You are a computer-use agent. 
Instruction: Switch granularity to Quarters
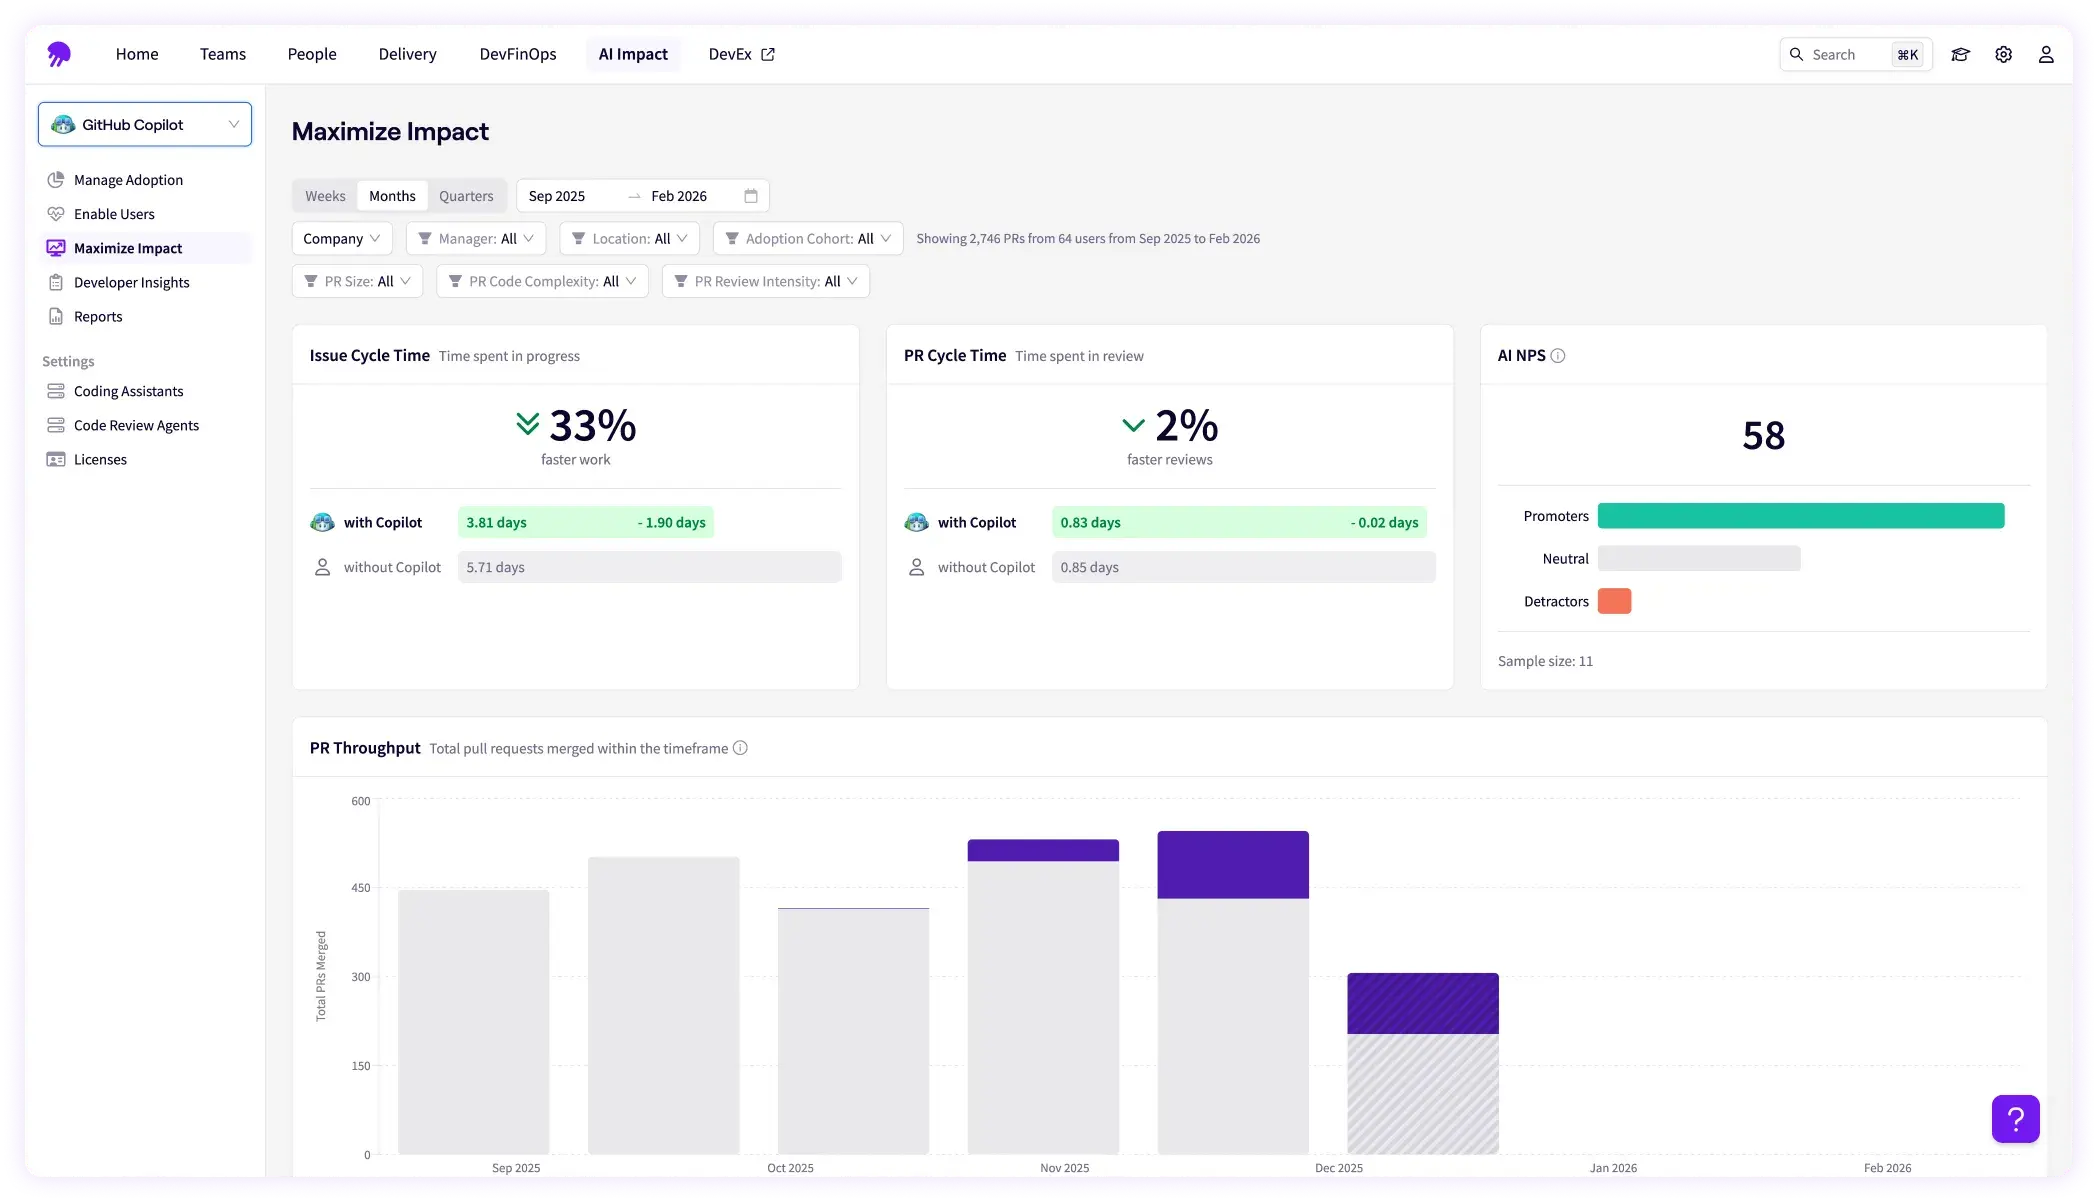coord(466,196)
